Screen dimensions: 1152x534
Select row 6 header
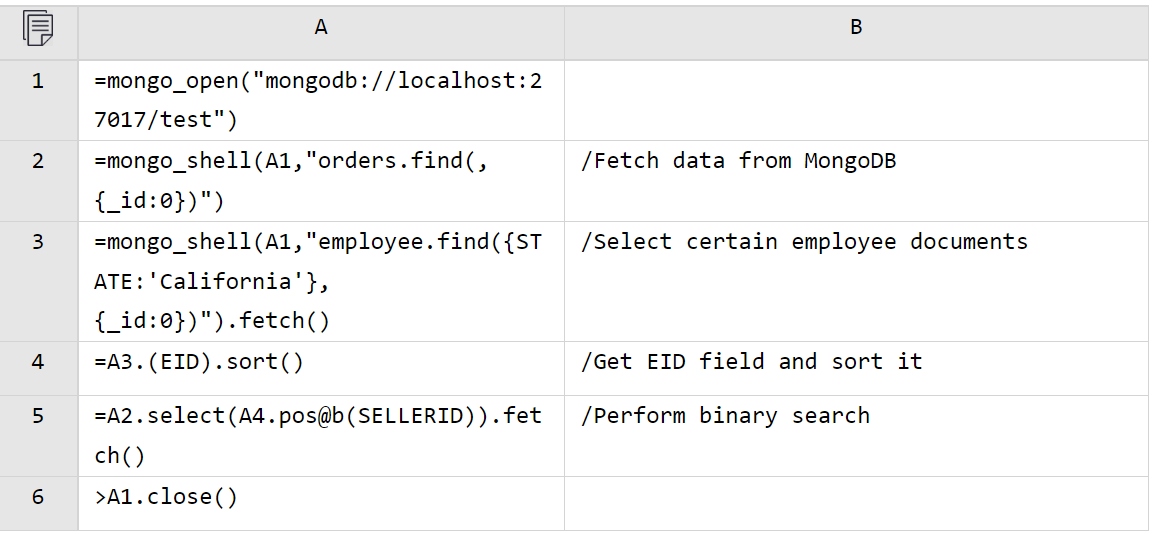coord(38,496)
